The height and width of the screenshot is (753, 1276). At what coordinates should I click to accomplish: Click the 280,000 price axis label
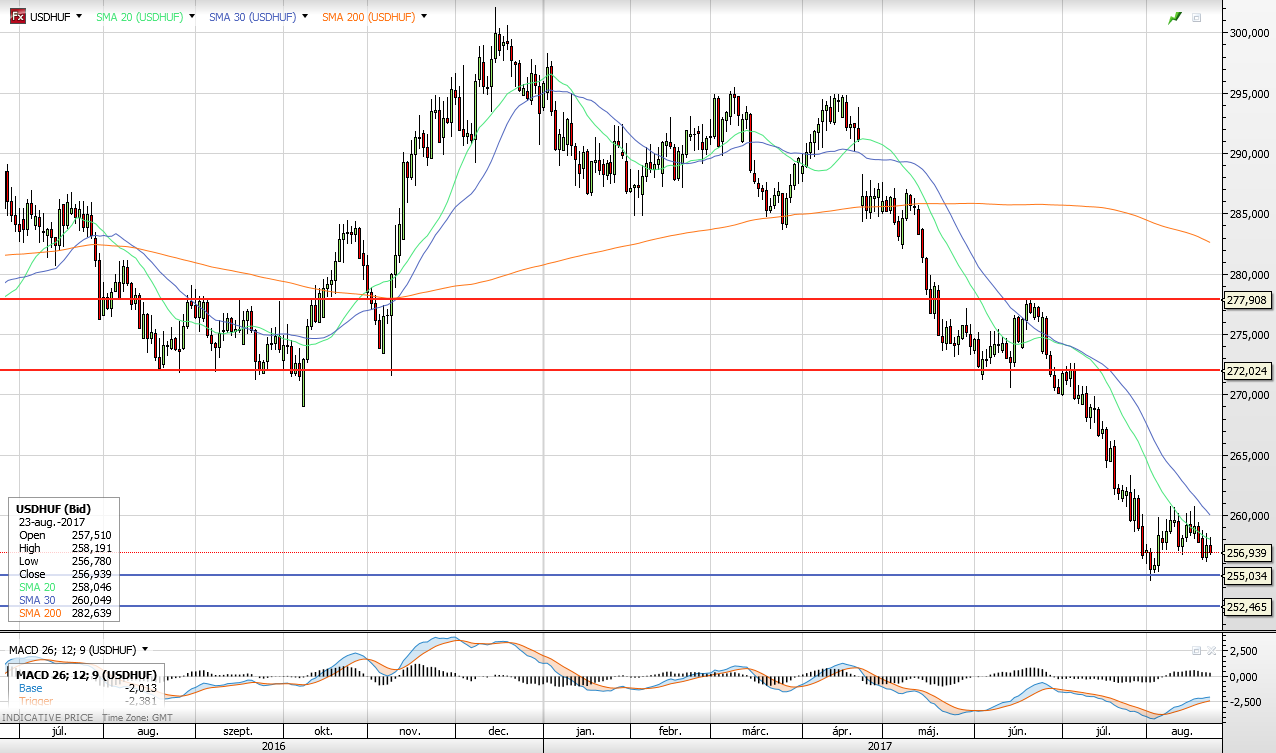(1250, 275)
